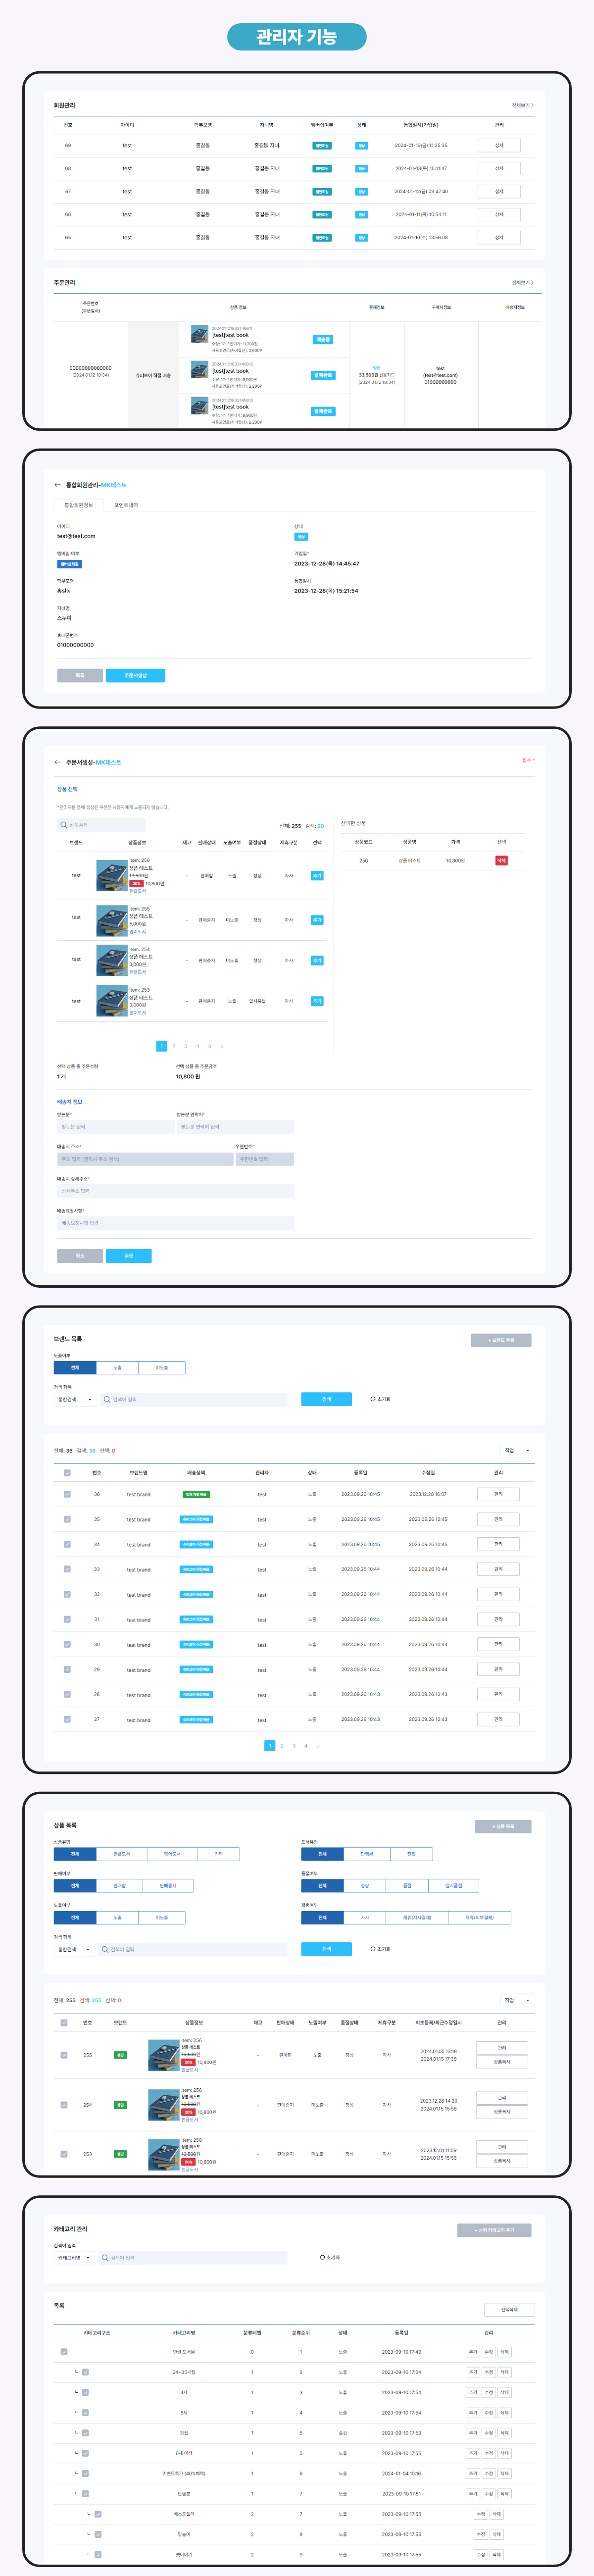Toggle header select-all checkbox in product table
This screenshot has height=2576, width=594.
point(64,2022)
